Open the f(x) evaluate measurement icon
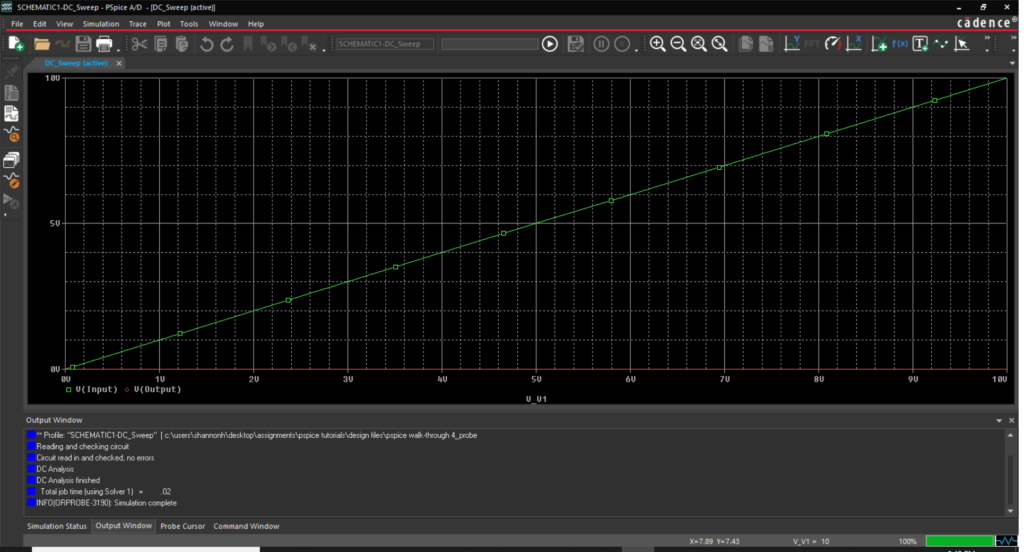This screenshot has width=1024, height=552. coord(900,44)
